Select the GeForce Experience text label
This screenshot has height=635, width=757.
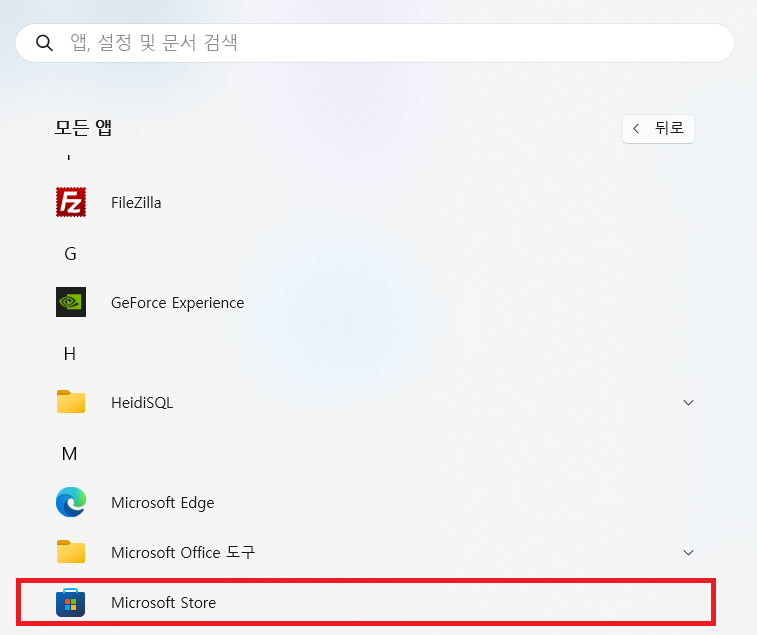[x=178, y=303]
